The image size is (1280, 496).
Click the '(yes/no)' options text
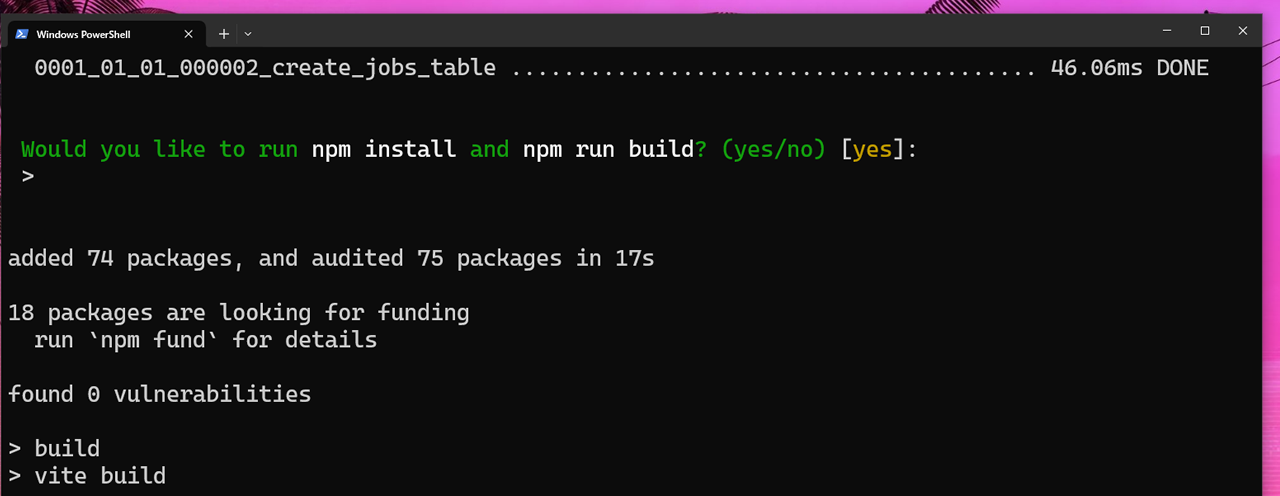pos(773,150)
